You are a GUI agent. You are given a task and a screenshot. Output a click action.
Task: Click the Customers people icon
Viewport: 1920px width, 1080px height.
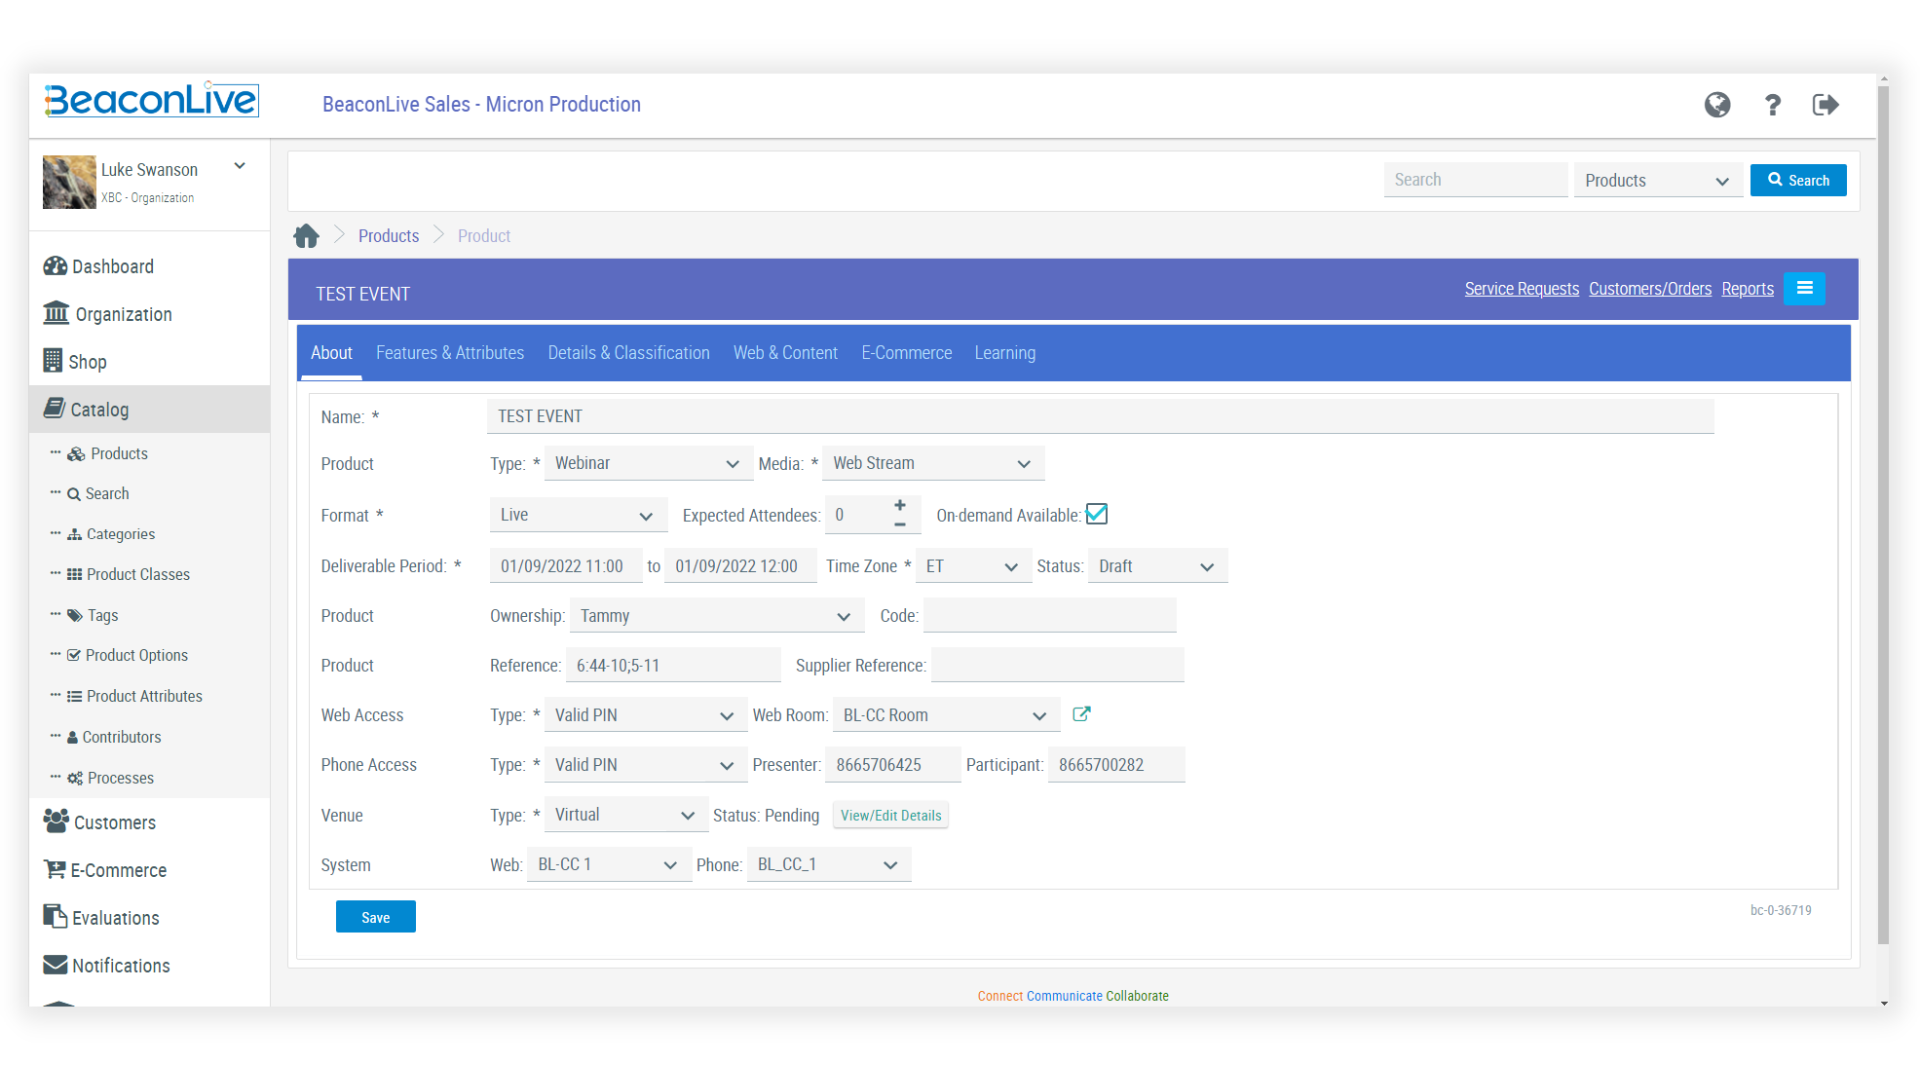click(x=56, y=822)
